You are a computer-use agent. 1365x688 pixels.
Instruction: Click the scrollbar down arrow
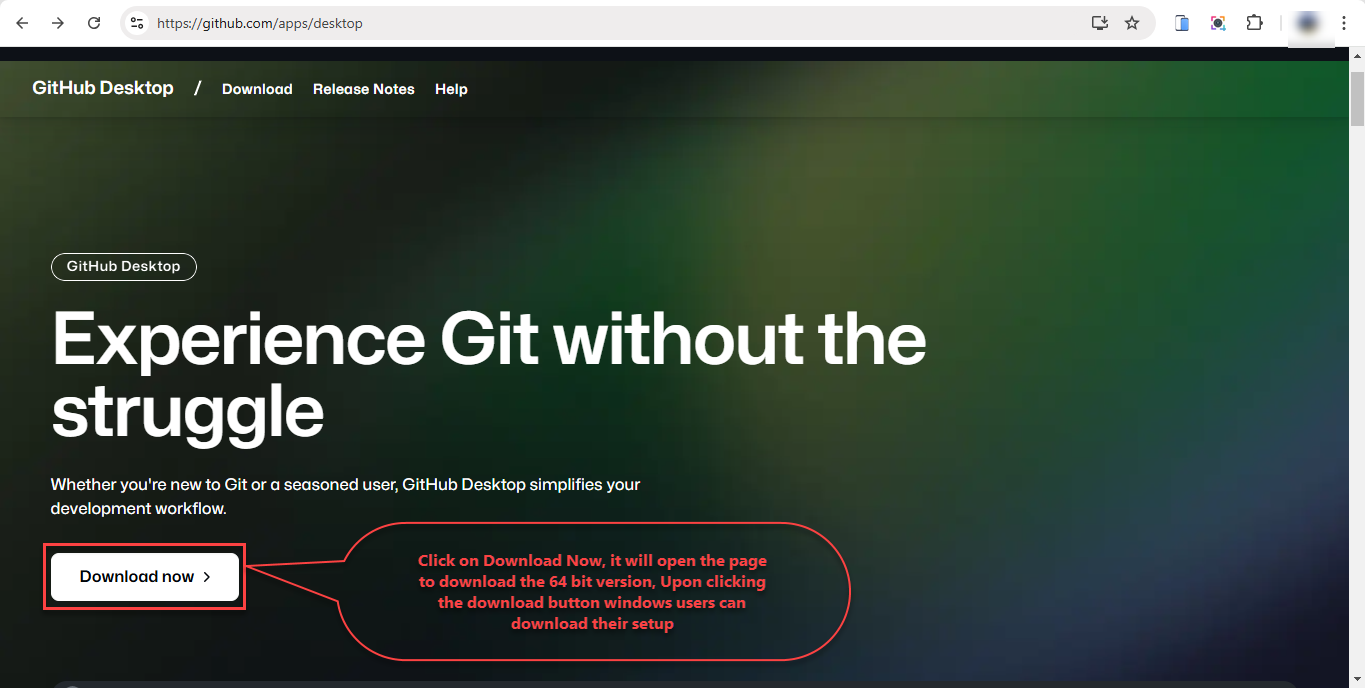1357,679
